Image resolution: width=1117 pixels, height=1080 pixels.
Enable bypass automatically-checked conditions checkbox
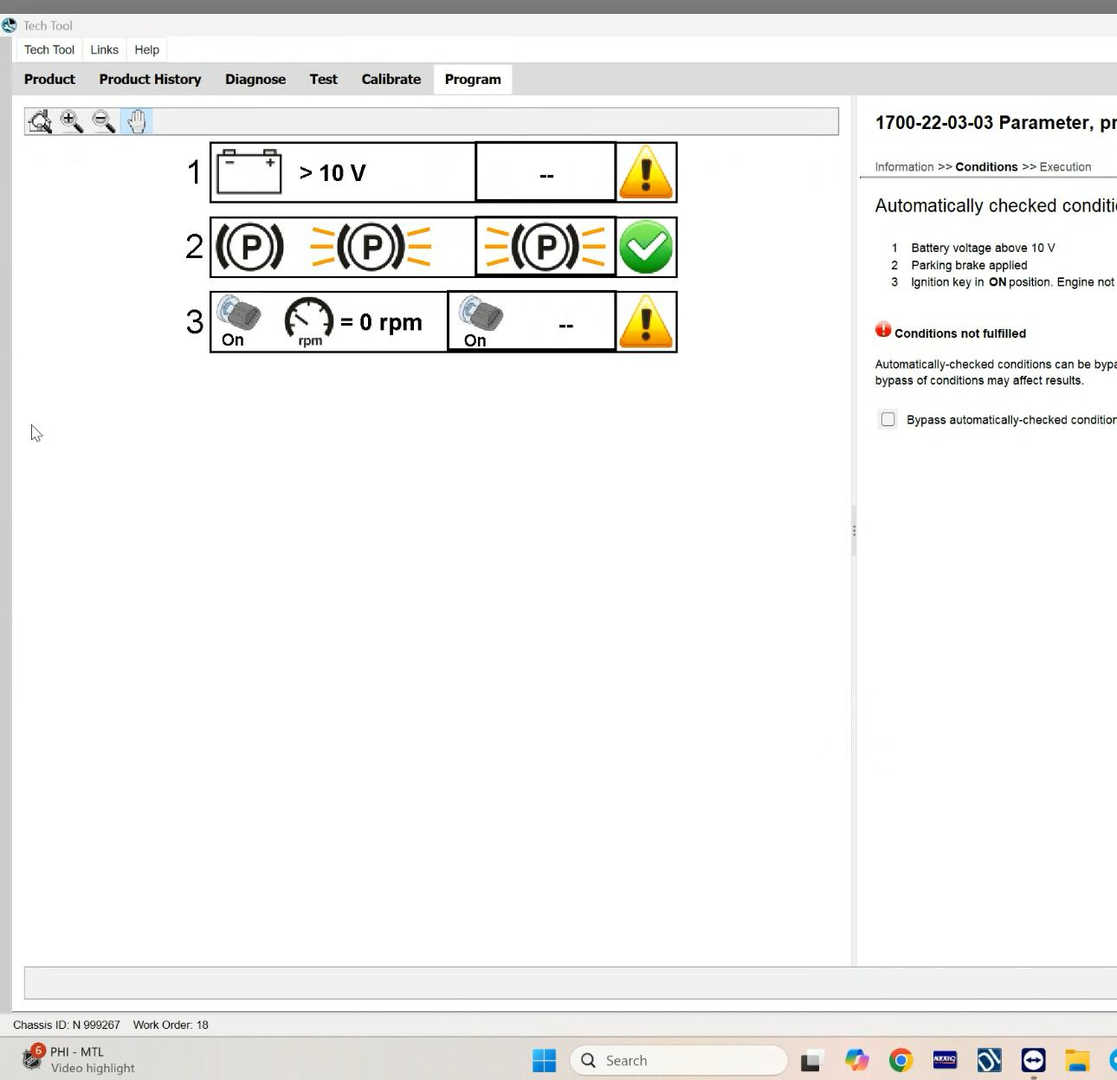coord(888,420)
